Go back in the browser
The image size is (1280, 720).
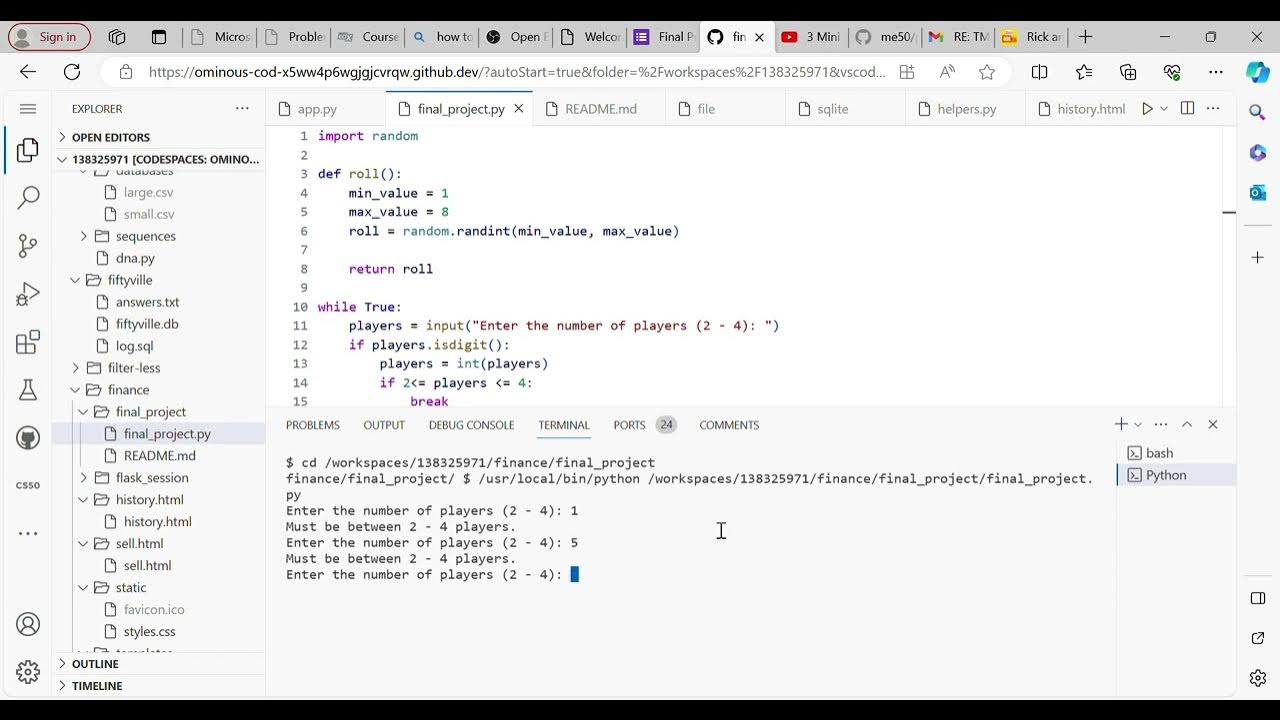(28, 72)
